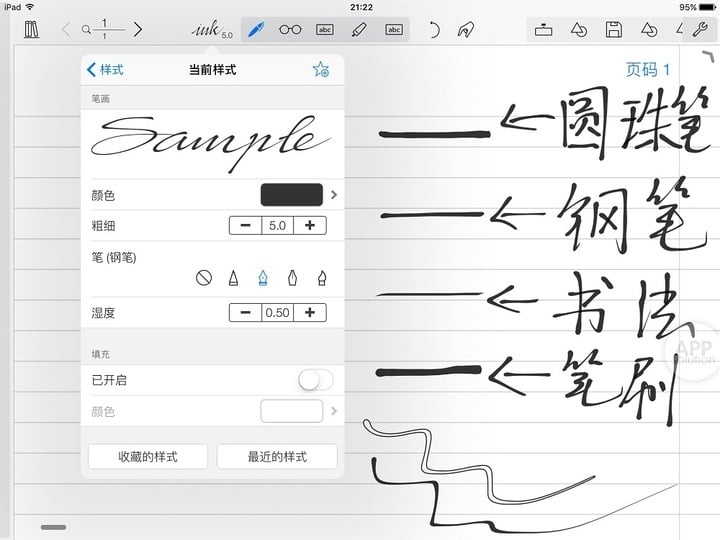Go back to 样式 list
Image resolution: width=720 pixels, height=540 pixels.
point(105,70)
